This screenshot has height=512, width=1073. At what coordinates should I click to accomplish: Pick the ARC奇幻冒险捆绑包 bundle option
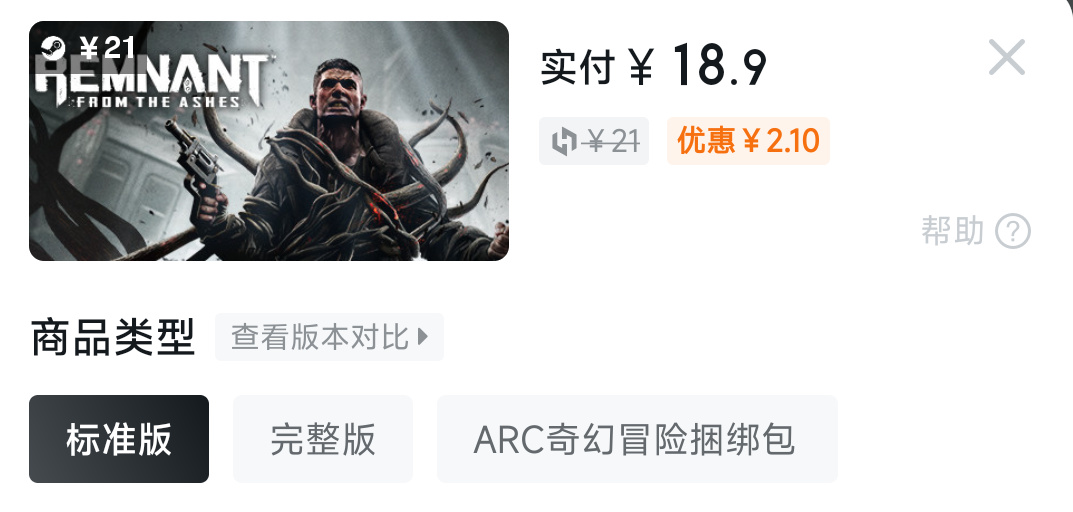637,439
